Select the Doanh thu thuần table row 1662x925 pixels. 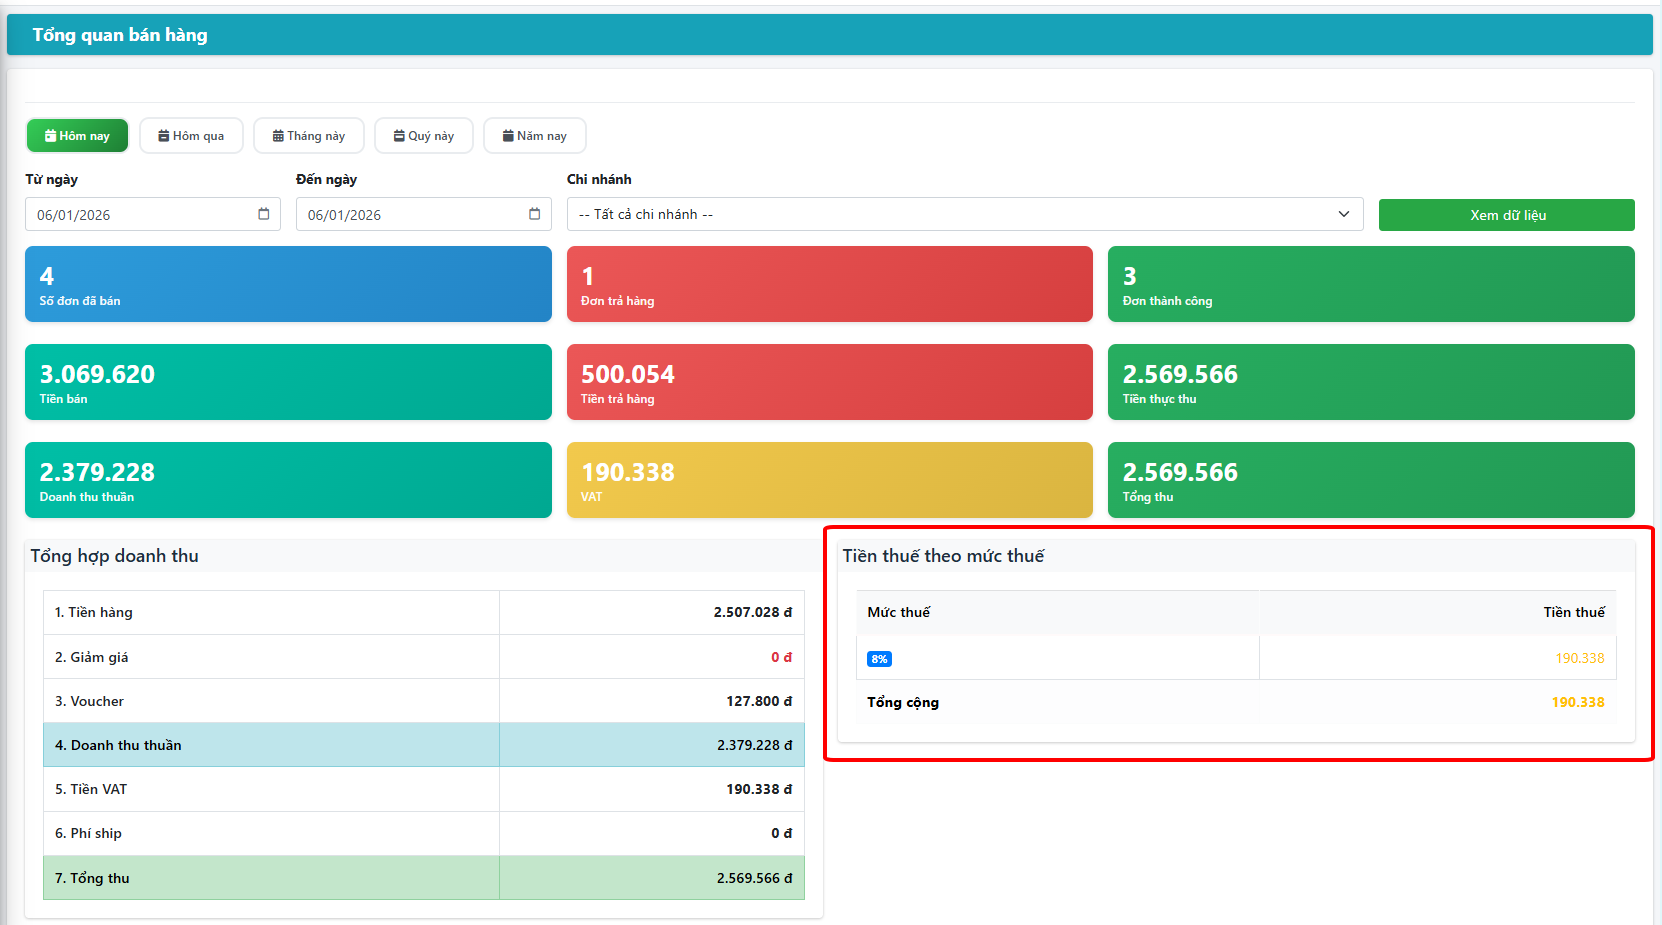(423, 745)
